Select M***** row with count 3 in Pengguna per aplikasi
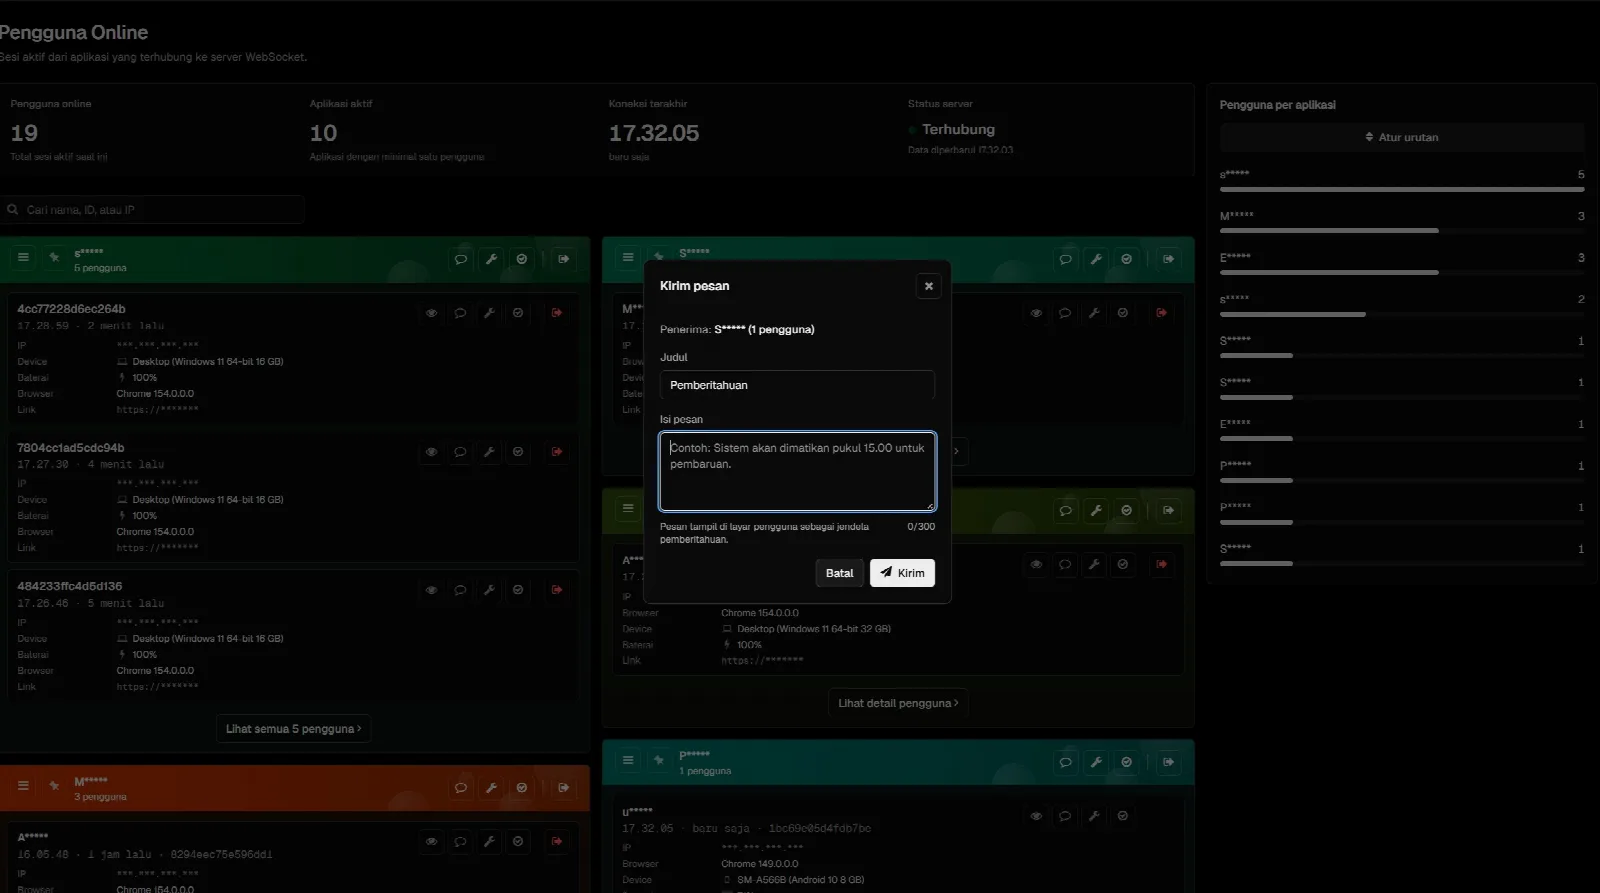Viewport: 1600px width, 893px height. click(x=1402, y=222)
